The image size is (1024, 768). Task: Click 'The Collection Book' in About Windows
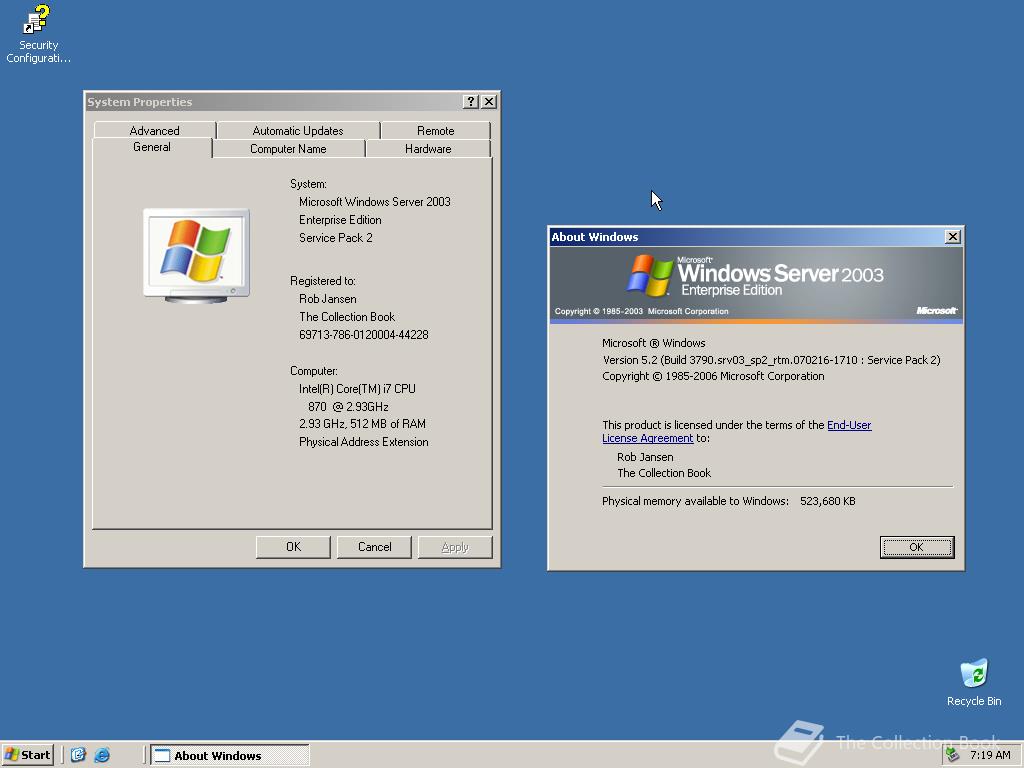pos(664,473)
